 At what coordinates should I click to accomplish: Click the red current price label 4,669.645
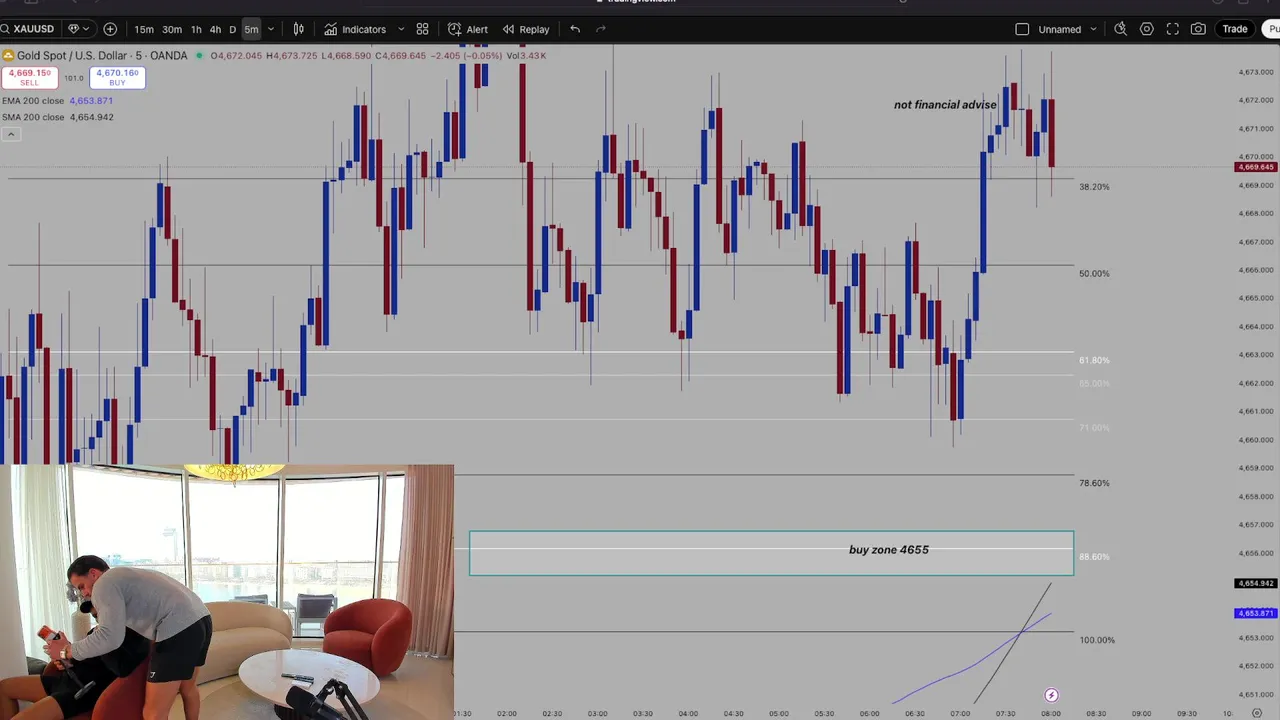coord(1255,167)
